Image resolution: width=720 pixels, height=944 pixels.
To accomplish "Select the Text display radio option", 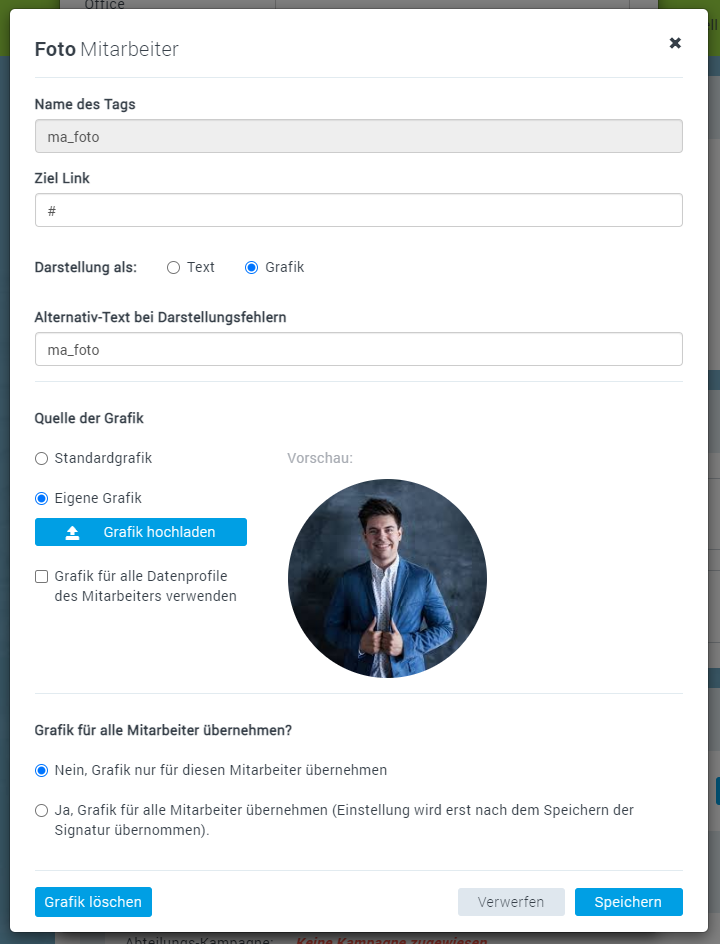I will point(173,268).
